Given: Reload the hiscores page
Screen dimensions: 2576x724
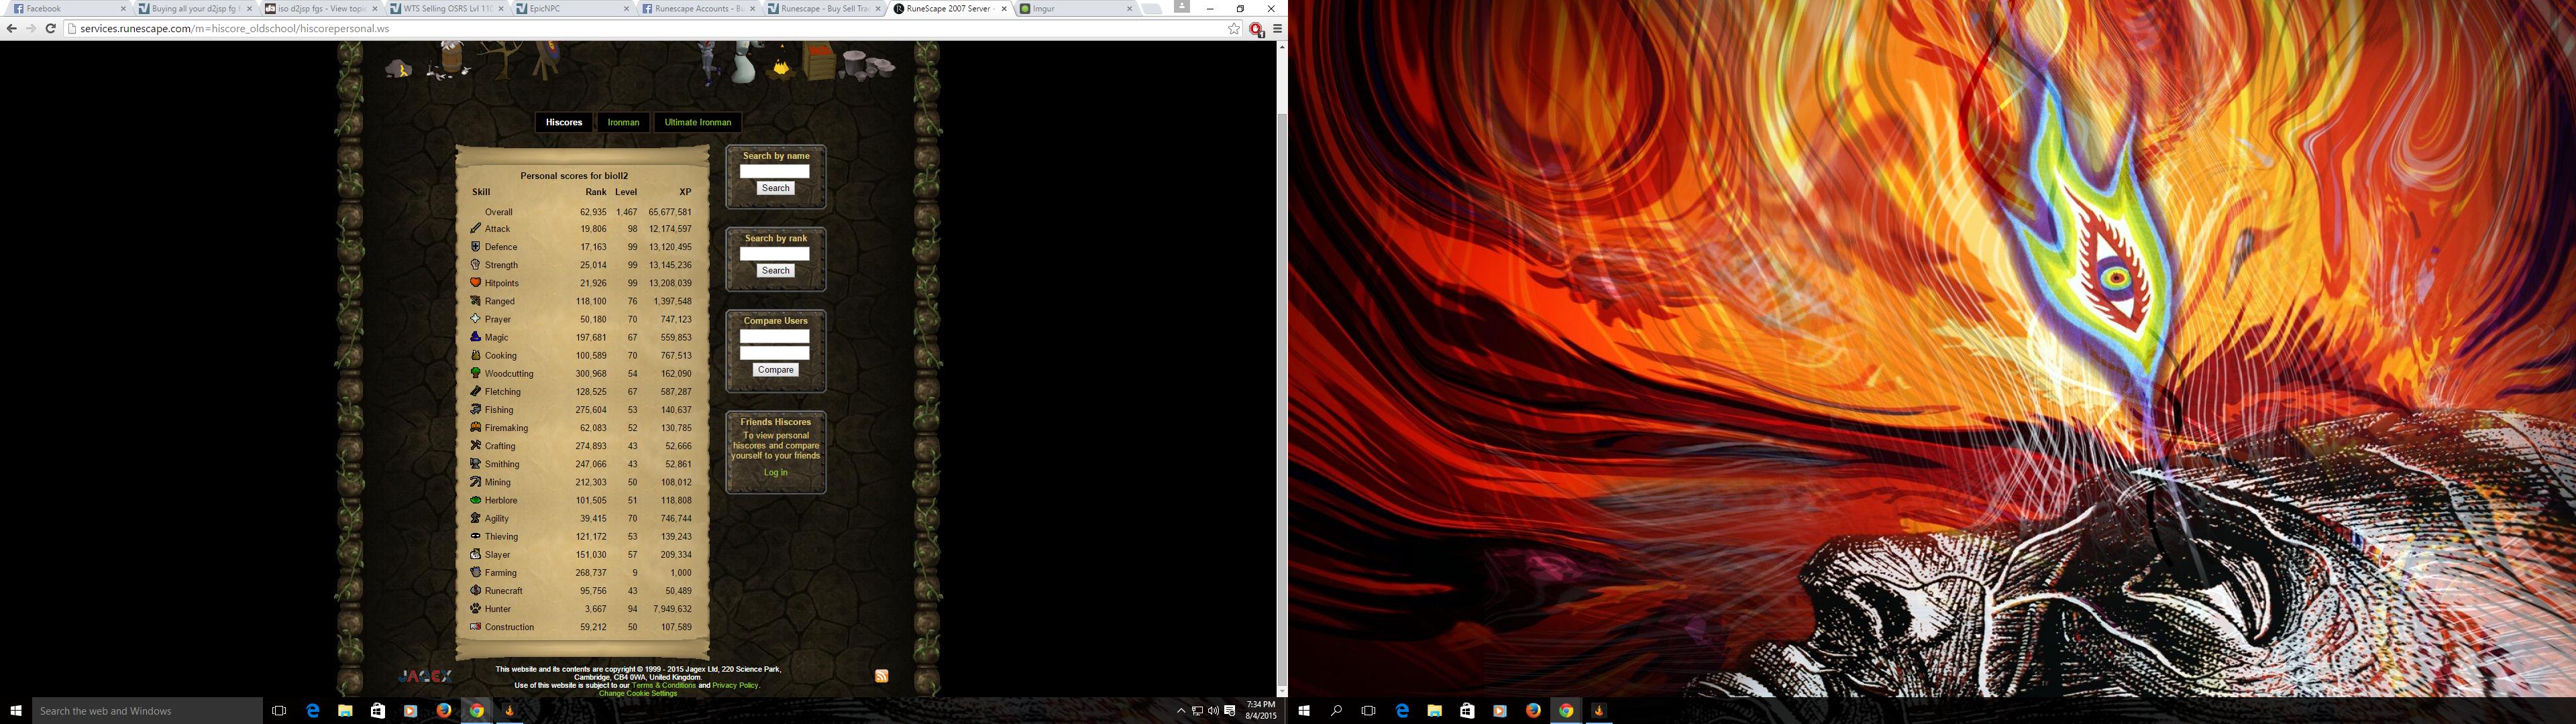Looking at the screenshot, I should 50,29.
